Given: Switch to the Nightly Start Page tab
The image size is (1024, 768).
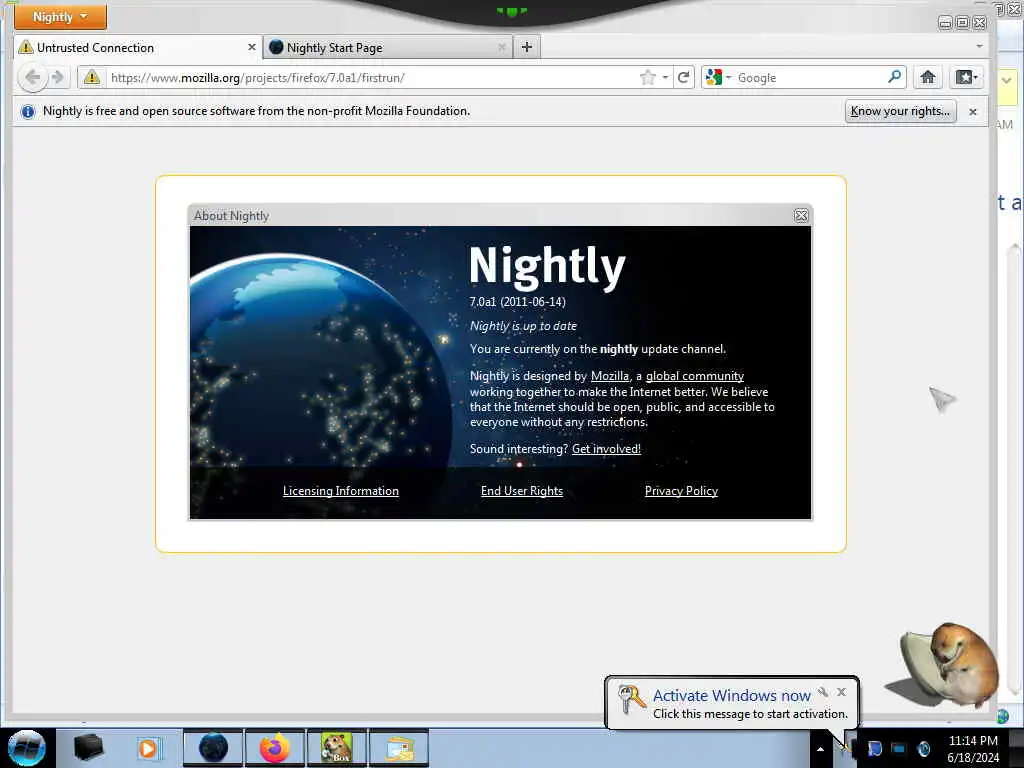Looking at the screenshot, I should [x=388, y=48].
